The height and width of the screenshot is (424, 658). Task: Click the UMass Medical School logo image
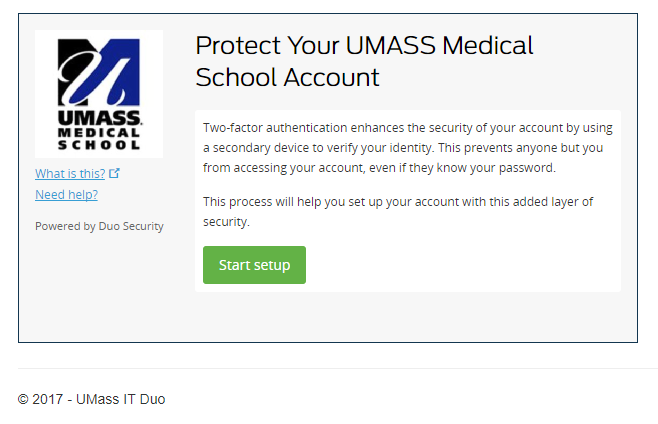click(x=99, y=94)
